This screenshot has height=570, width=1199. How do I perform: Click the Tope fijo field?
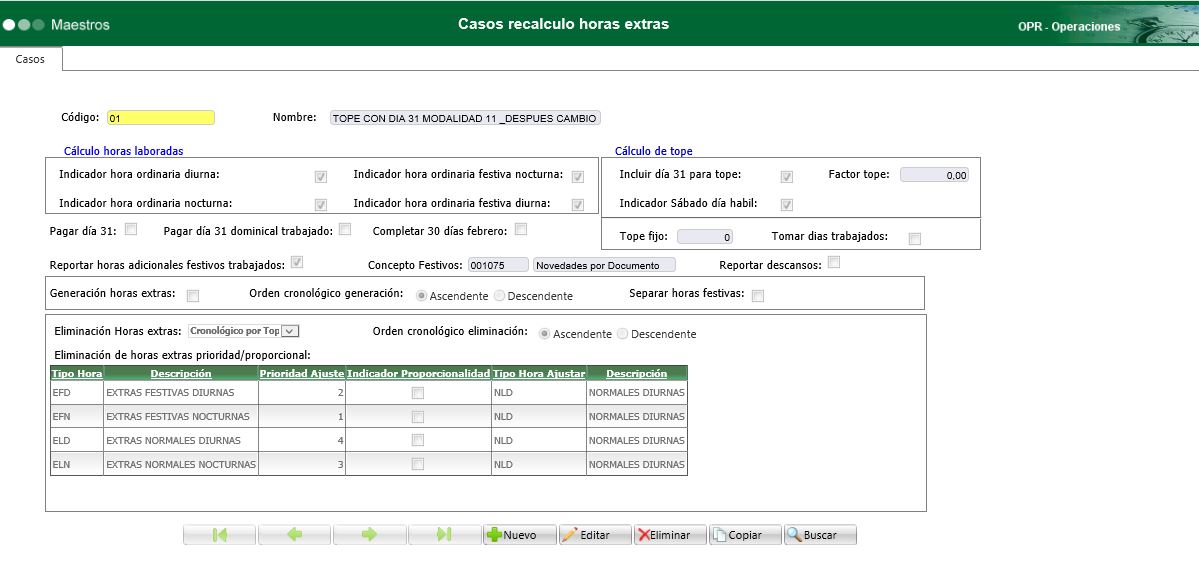(x=705, y=236)
